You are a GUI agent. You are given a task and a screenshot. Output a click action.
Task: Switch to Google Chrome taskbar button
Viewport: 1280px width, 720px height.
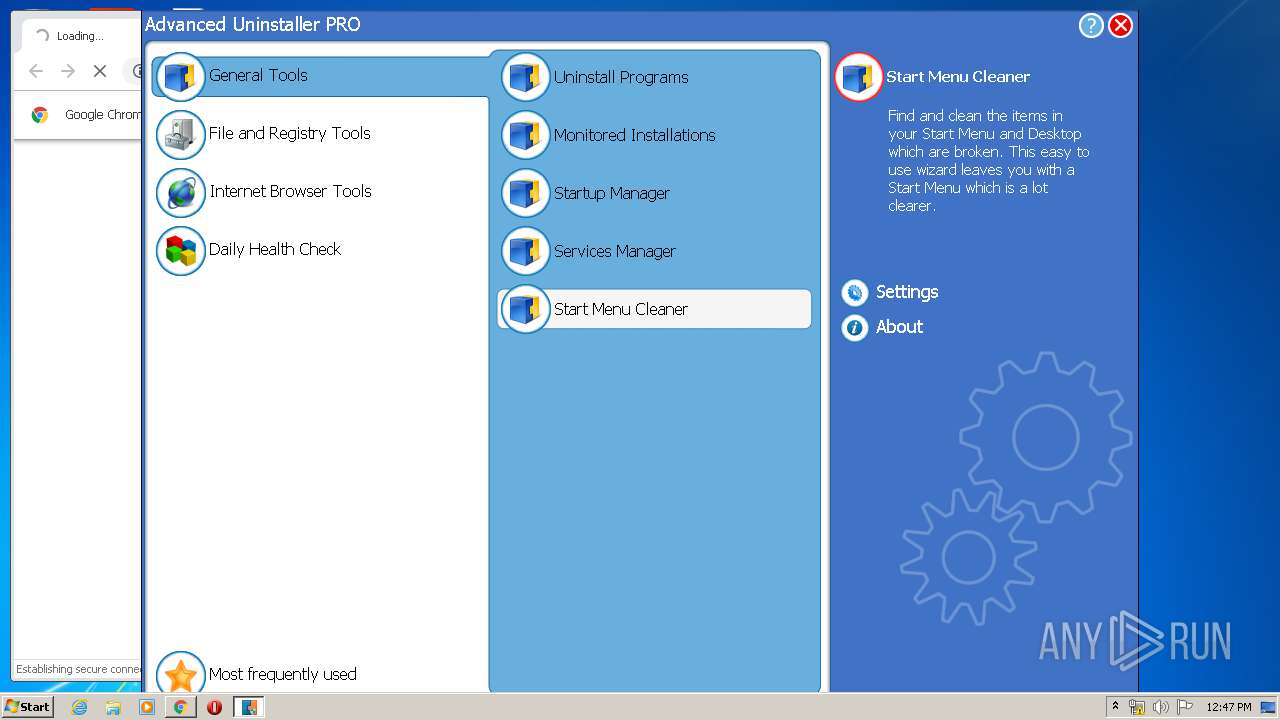click(x=180, y=707)
